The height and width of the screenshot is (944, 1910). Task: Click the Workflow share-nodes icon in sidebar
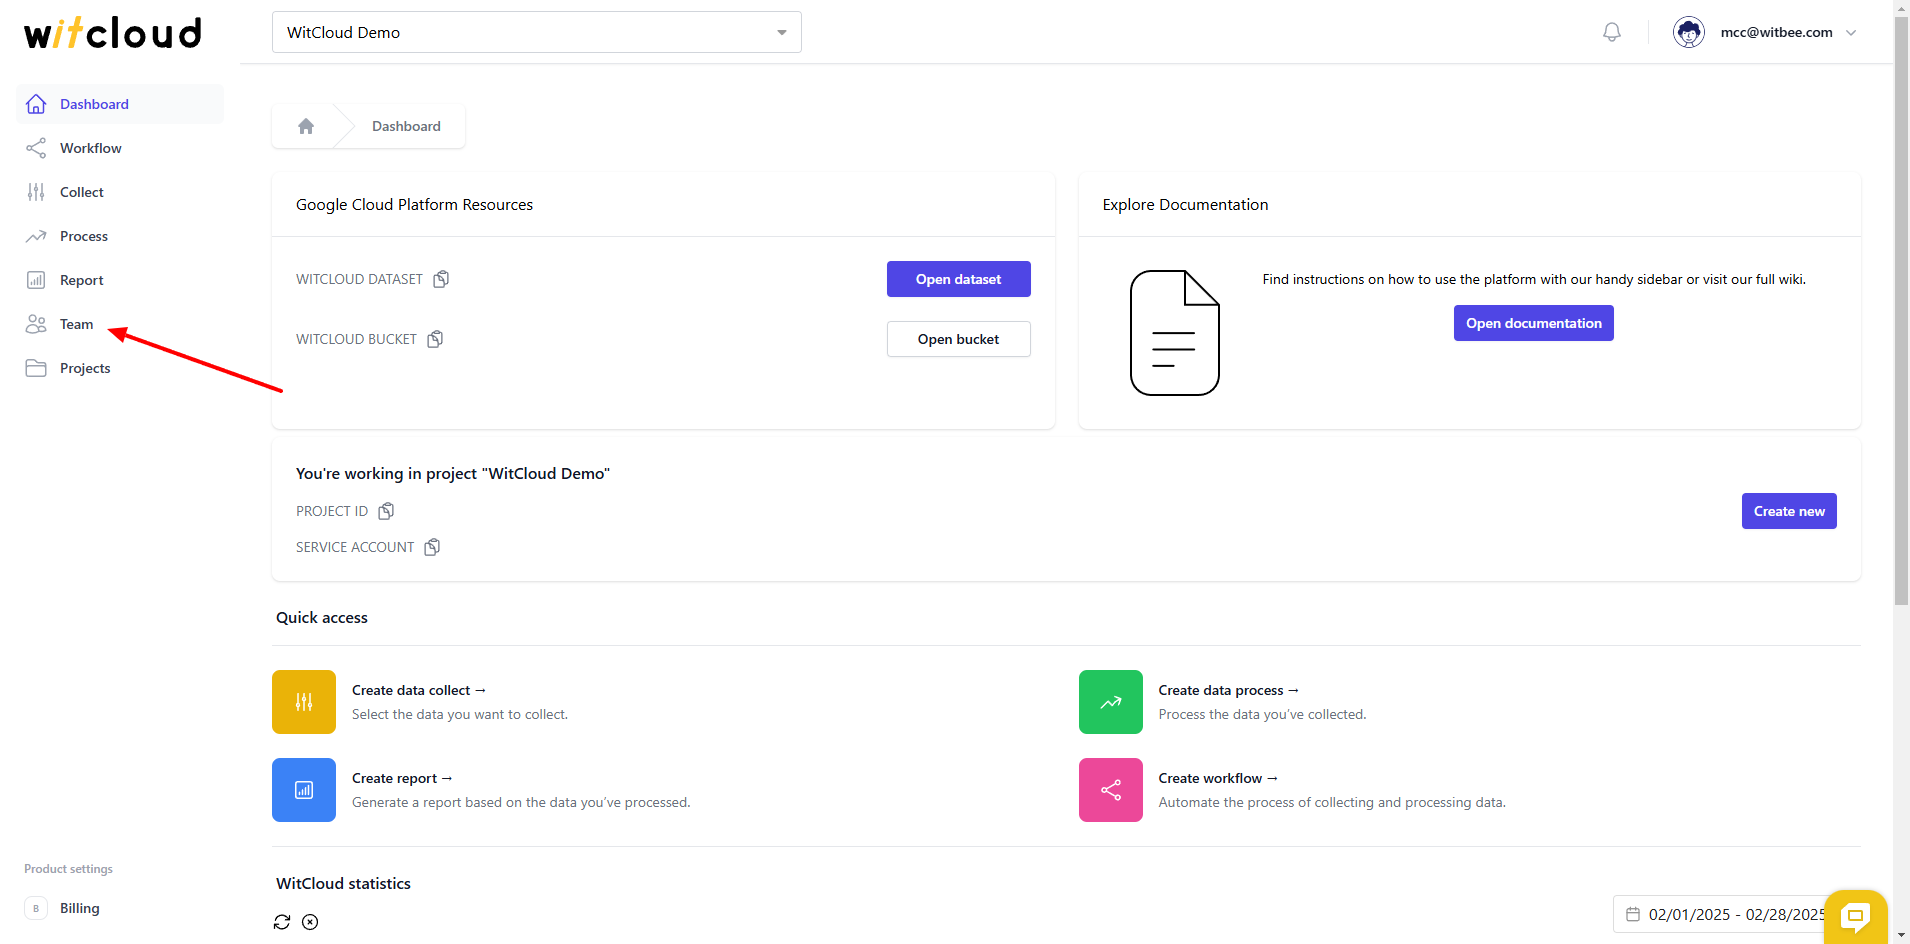click(x=36, y=148)
